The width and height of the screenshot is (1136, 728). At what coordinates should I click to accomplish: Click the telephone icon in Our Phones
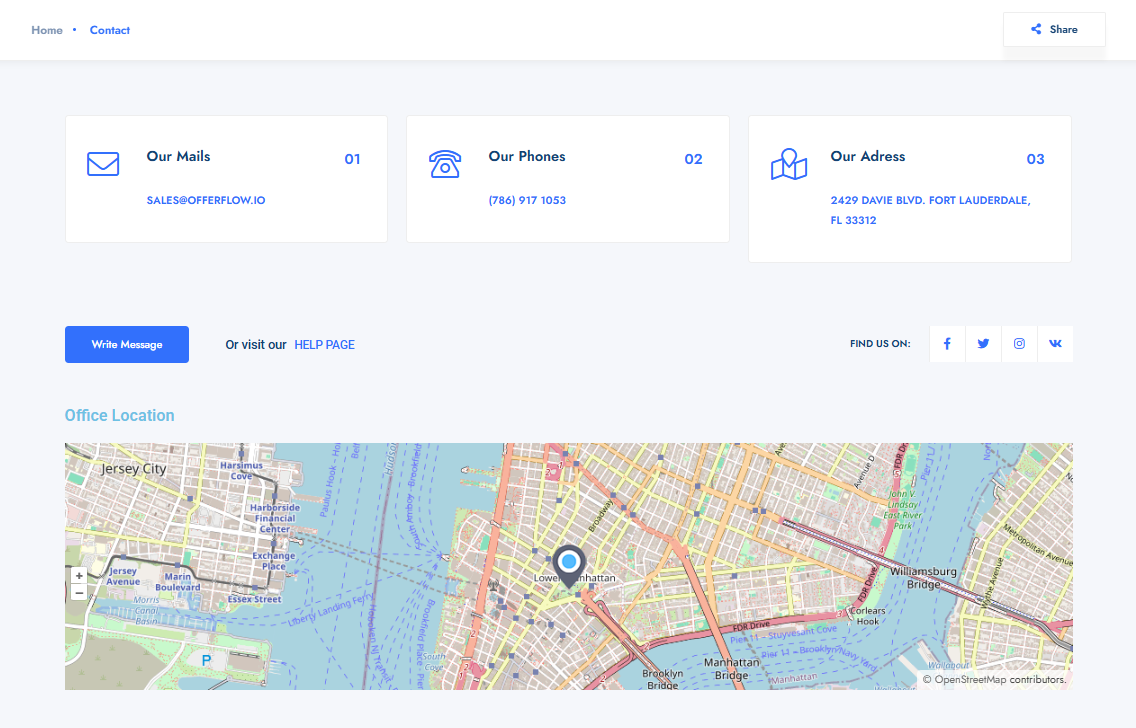[x=444, y=164]
